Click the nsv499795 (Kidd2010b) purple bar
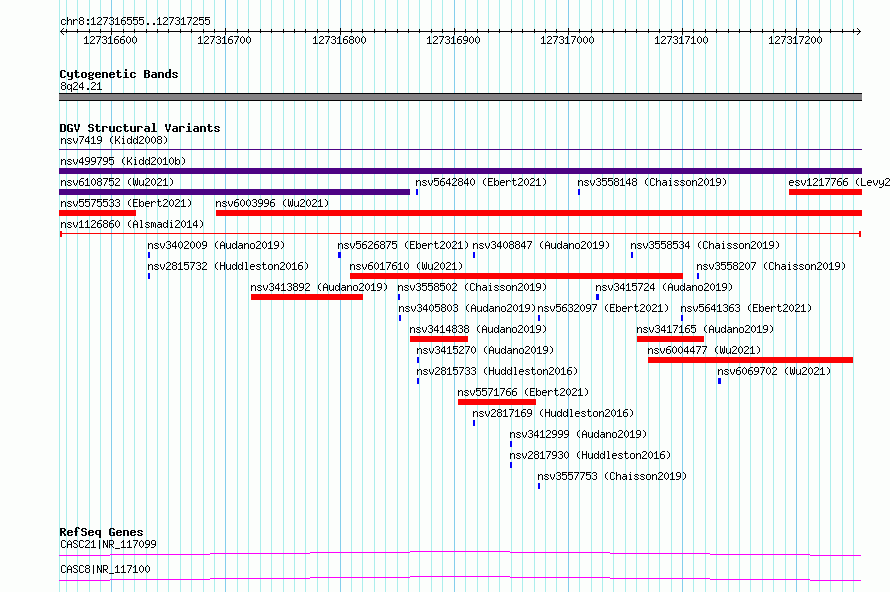 (x=460, y=171)
